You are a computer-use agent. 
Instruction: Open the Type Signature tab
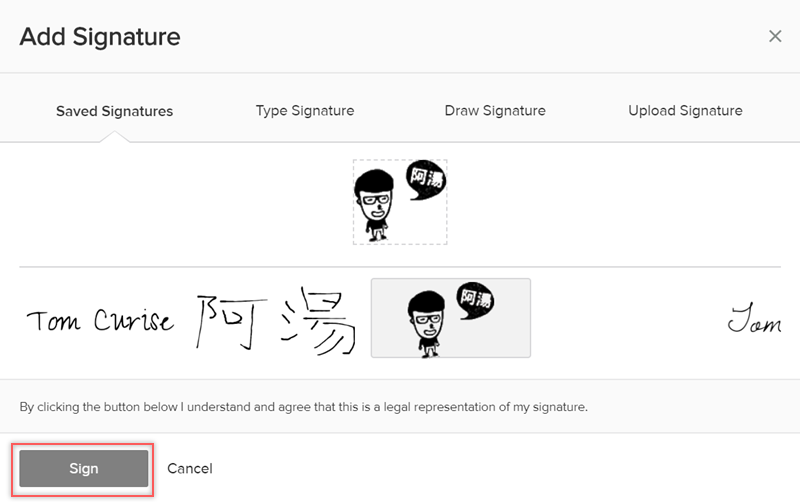[x=305, y=111]
